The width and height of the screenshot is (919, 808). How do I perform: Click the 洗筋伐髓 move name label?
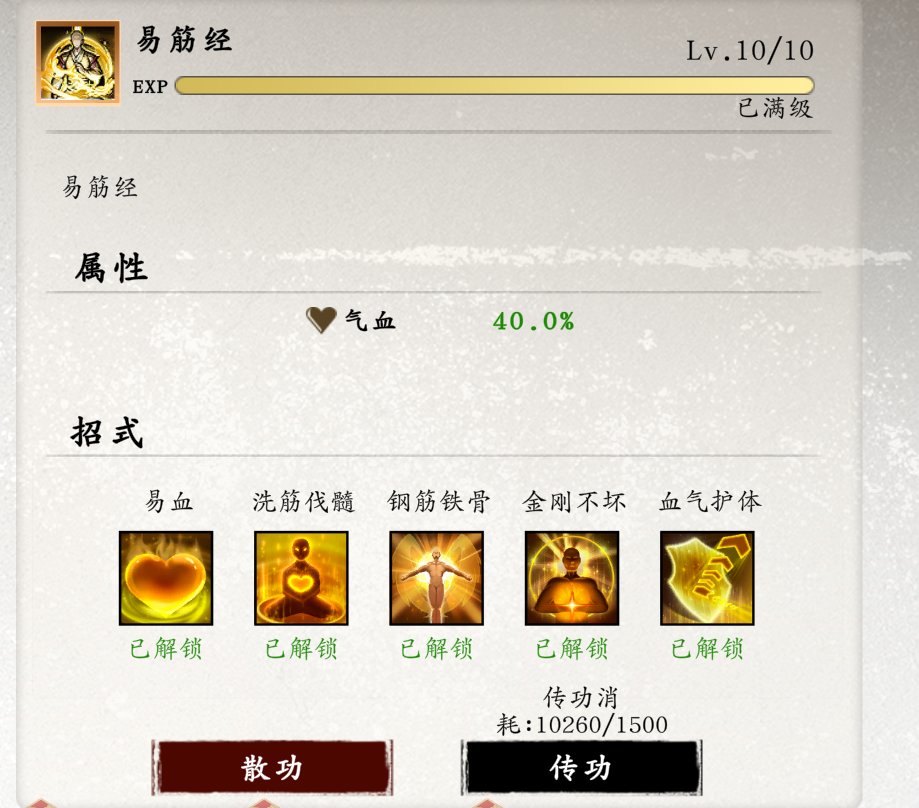pos(304,502)
